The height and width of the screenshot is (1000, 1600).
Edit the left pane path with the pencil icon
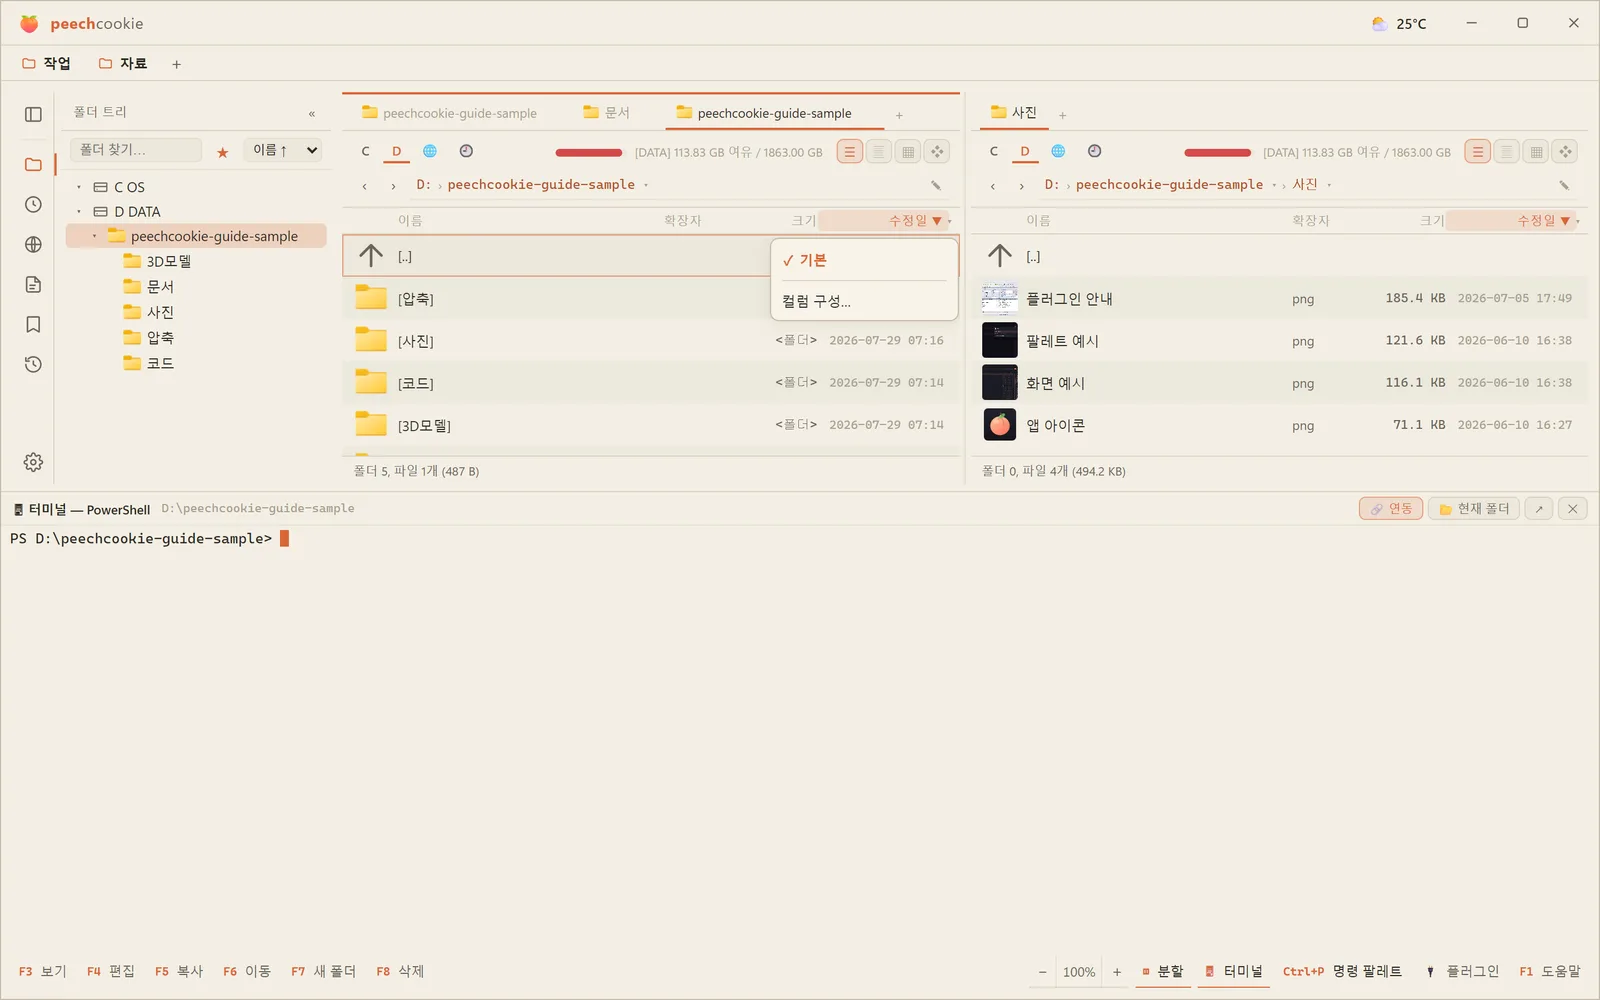click(x=936, y=185)
